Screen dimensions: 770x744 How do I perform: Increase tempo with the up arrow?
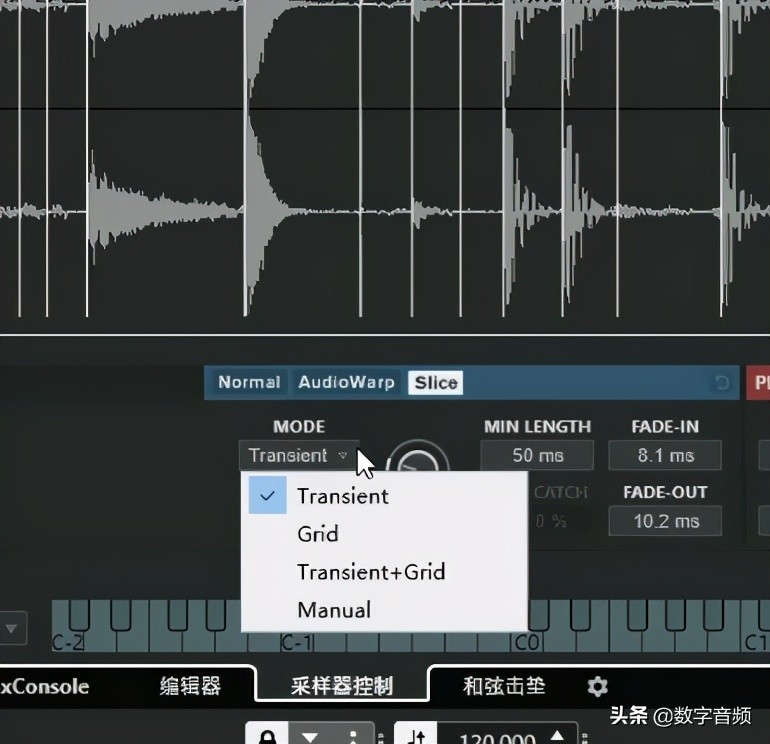pyautogui.click(x=558, y=734)
